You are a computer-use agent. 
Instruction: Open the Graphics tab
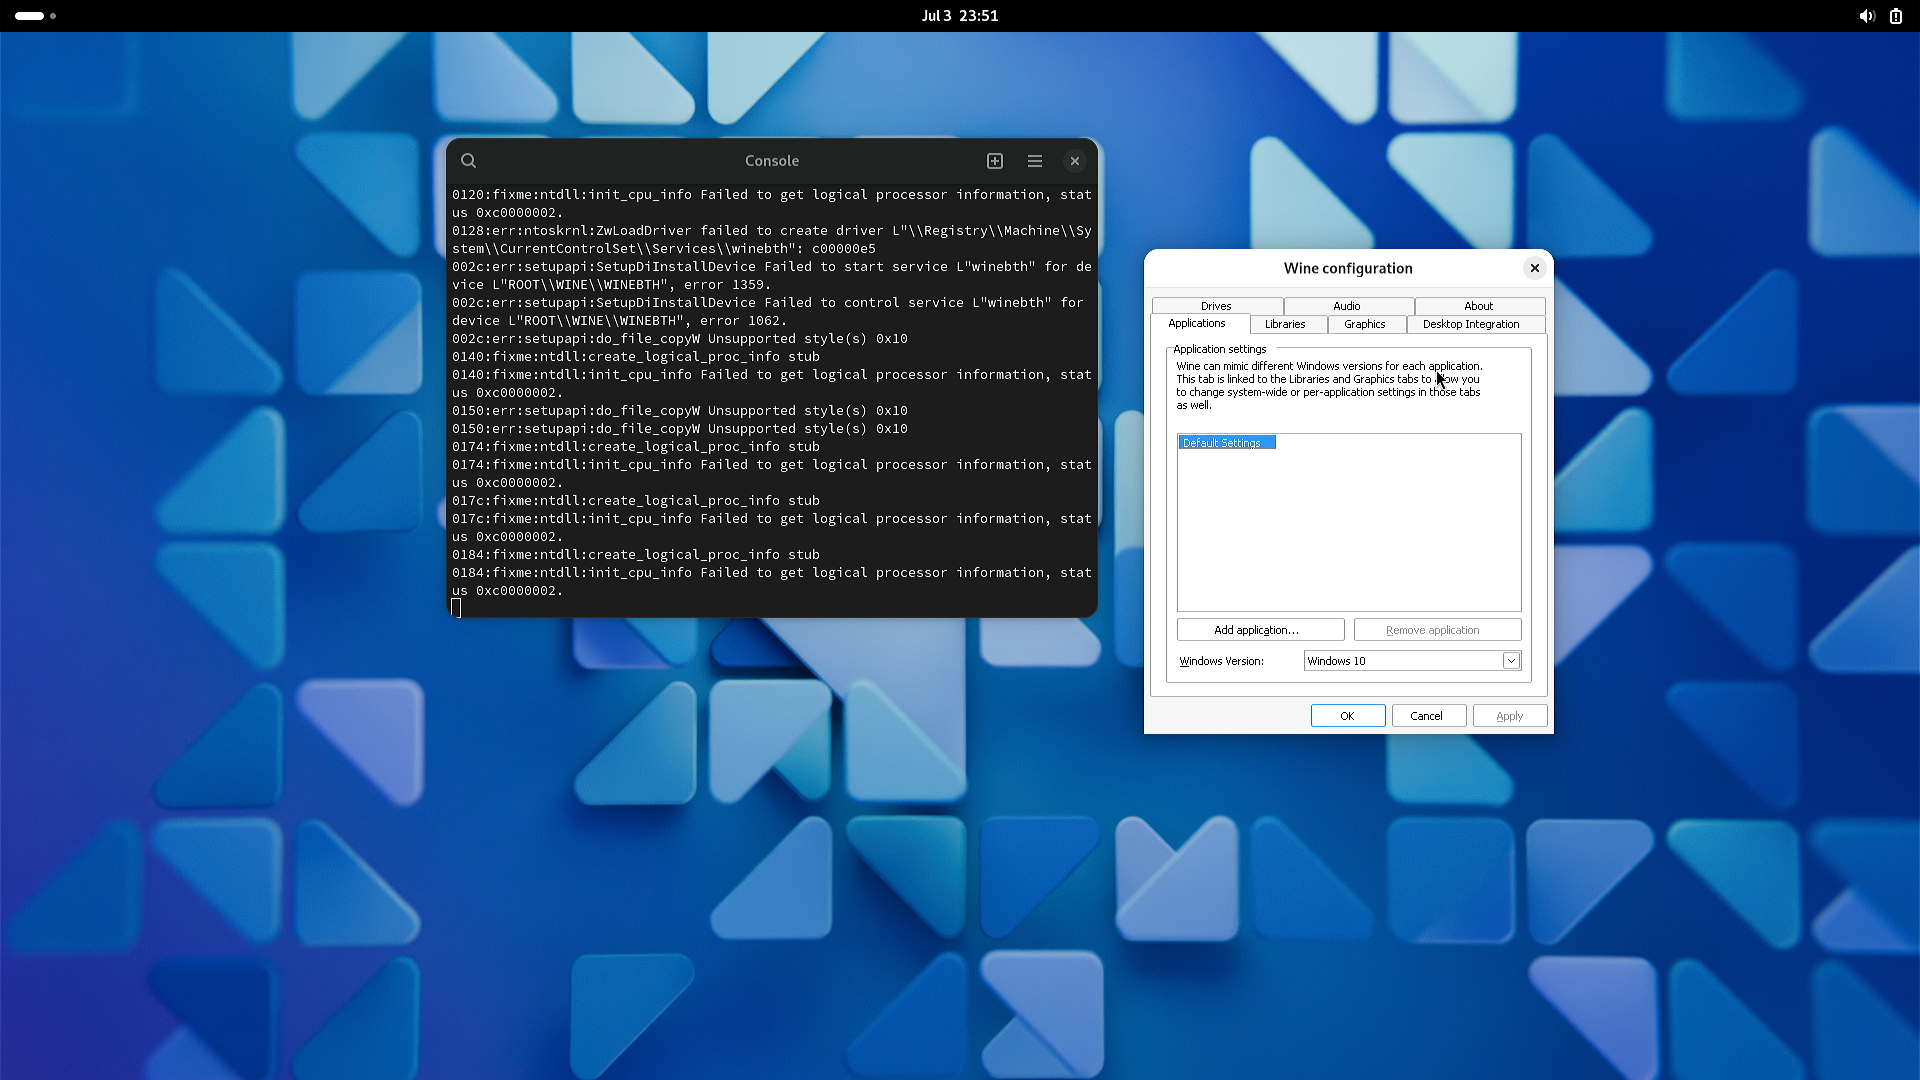1365,325
